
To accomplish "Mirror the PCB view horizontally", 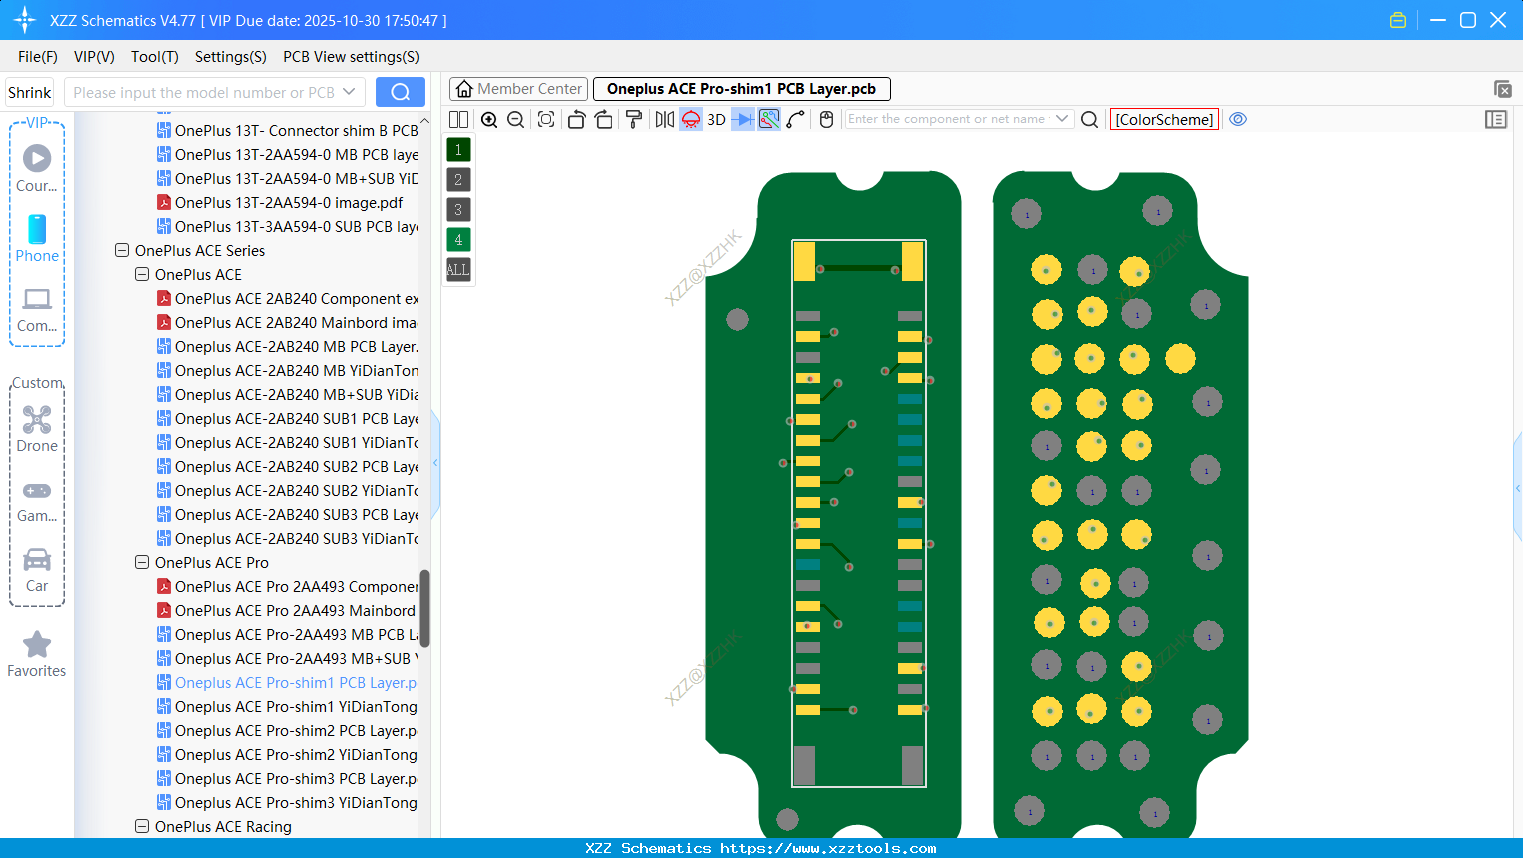I will (665, 120).
